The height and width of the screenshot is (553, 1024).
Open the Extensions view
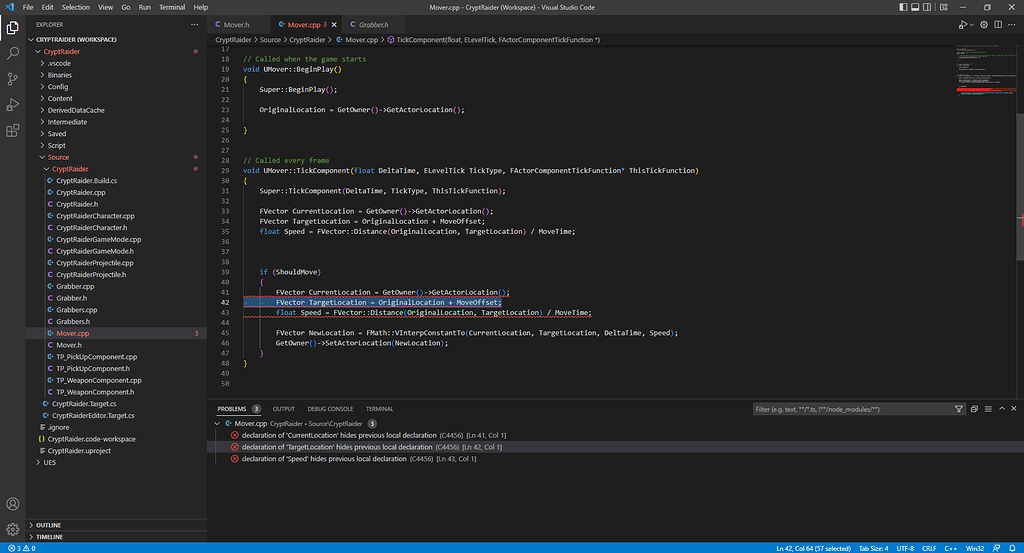click(13, 131)
